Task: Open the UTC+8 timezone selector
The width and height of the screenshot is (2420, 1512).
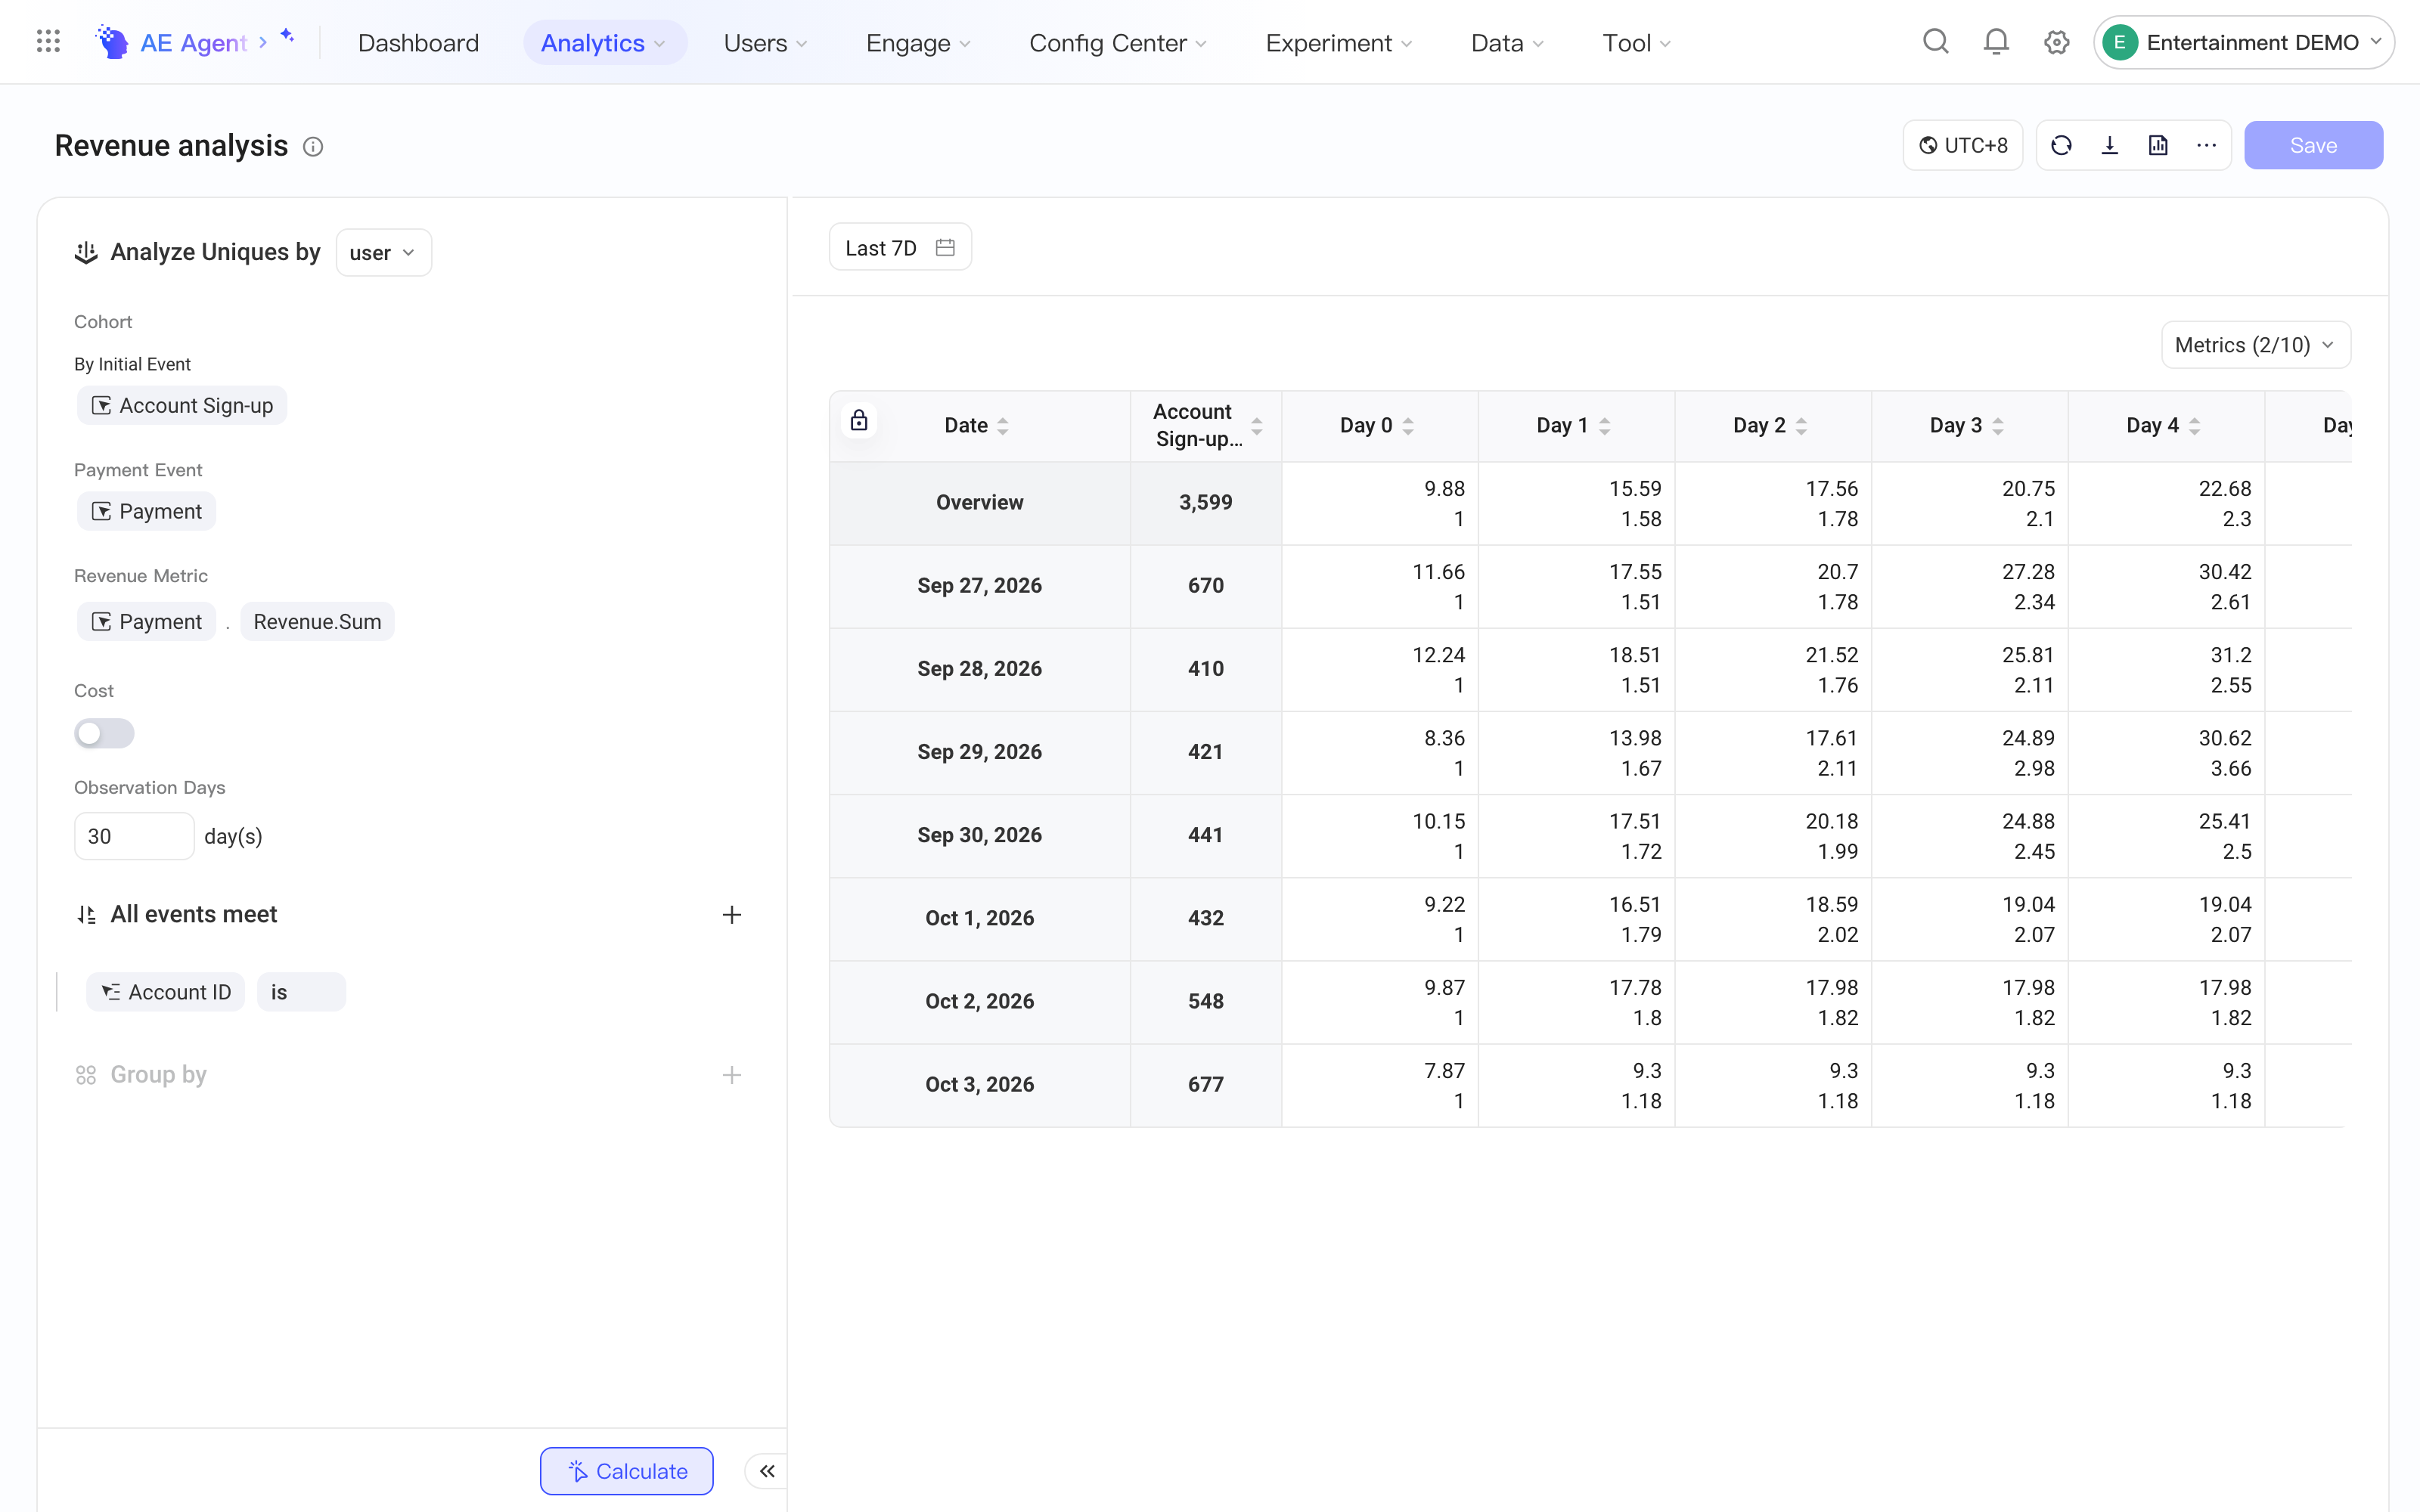Action: (1963, 146)
